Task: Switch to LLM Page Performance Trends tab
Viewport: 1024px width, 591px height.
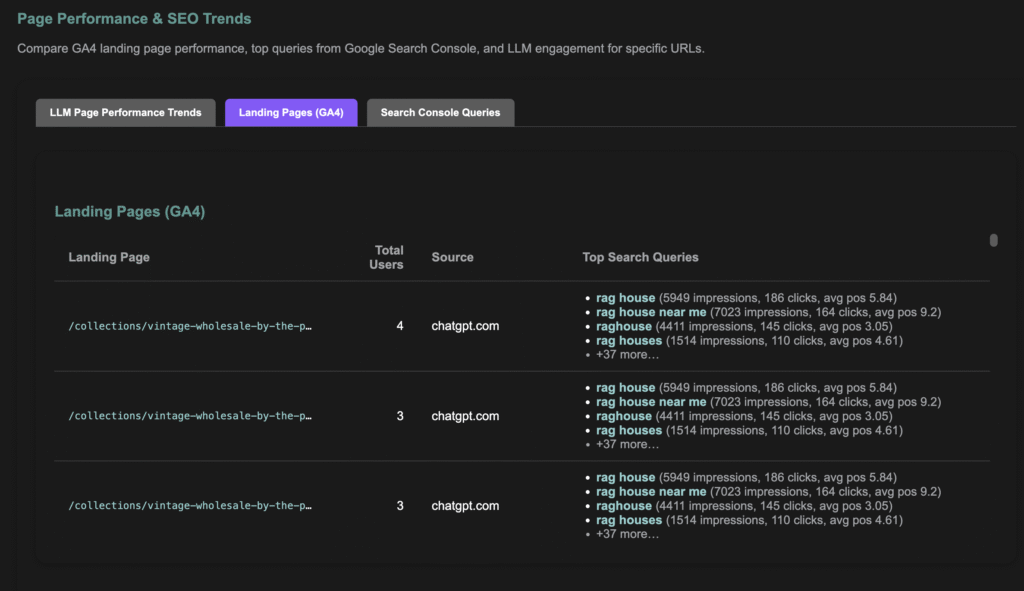Action: 125,113
